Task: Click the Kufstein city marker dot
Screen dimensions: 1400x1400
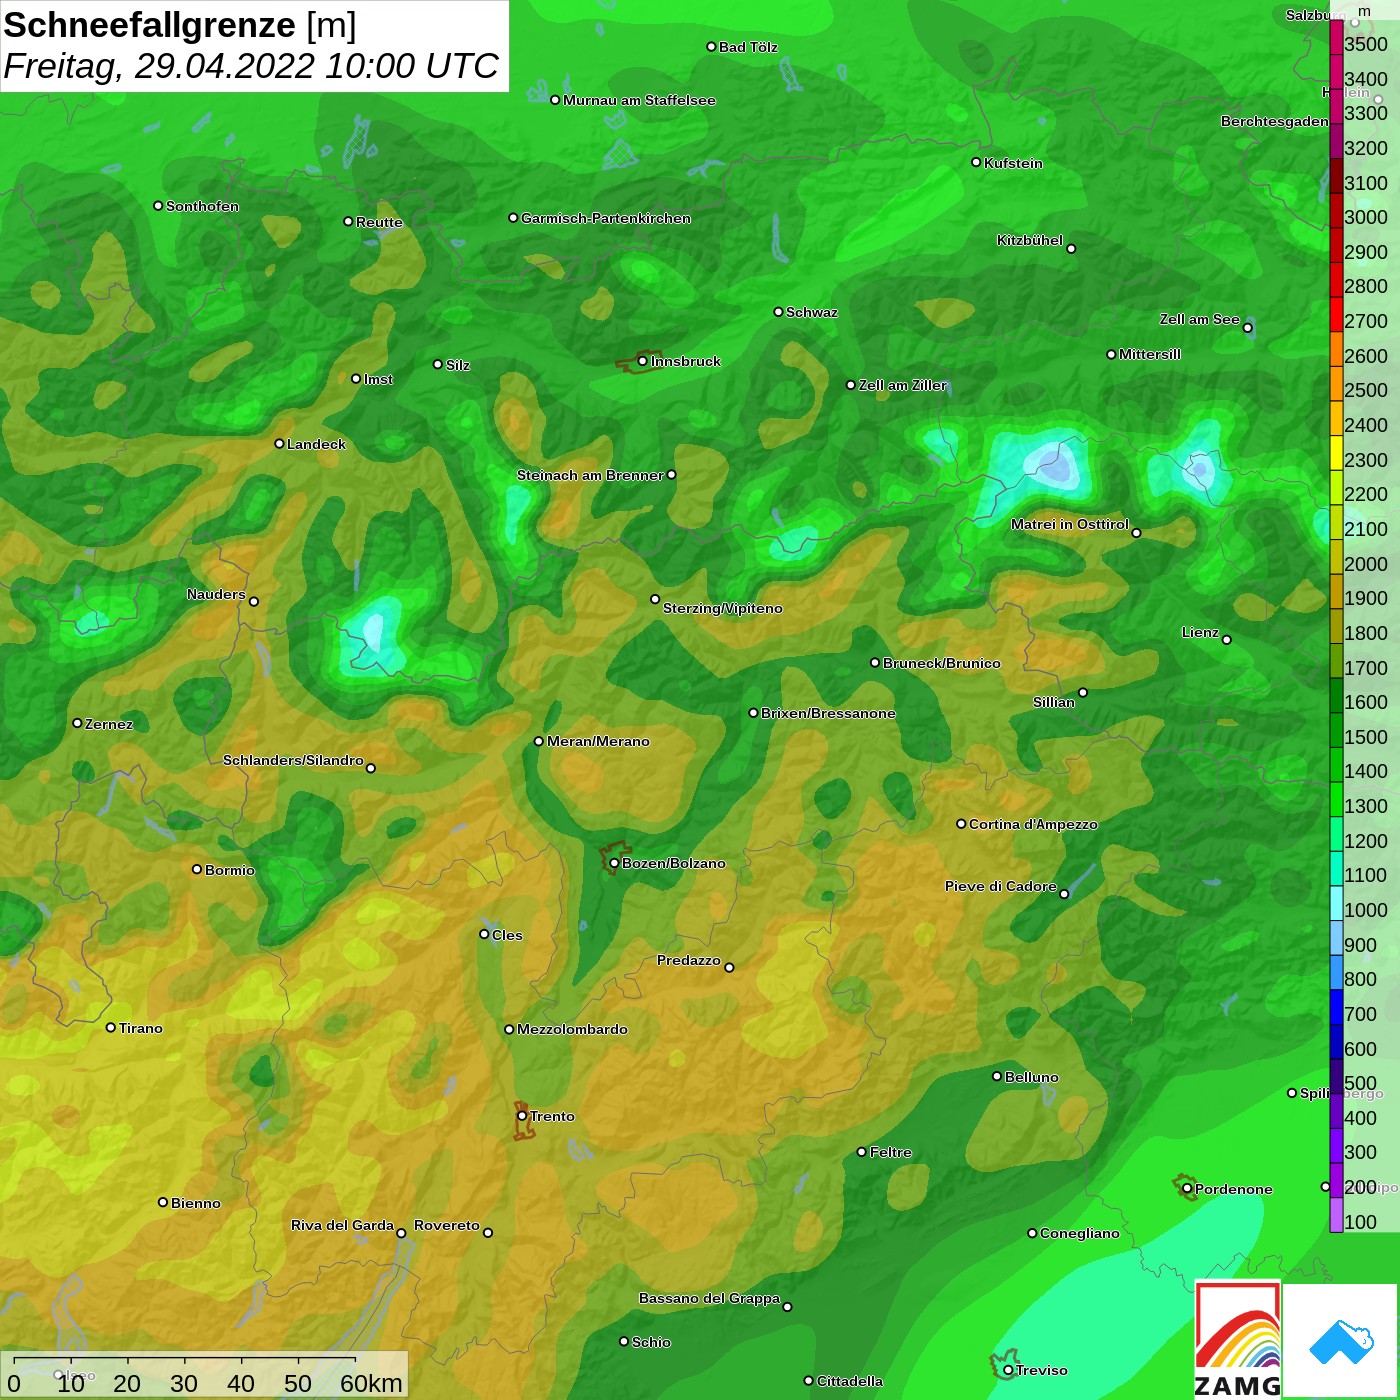Action: [976, 162]
